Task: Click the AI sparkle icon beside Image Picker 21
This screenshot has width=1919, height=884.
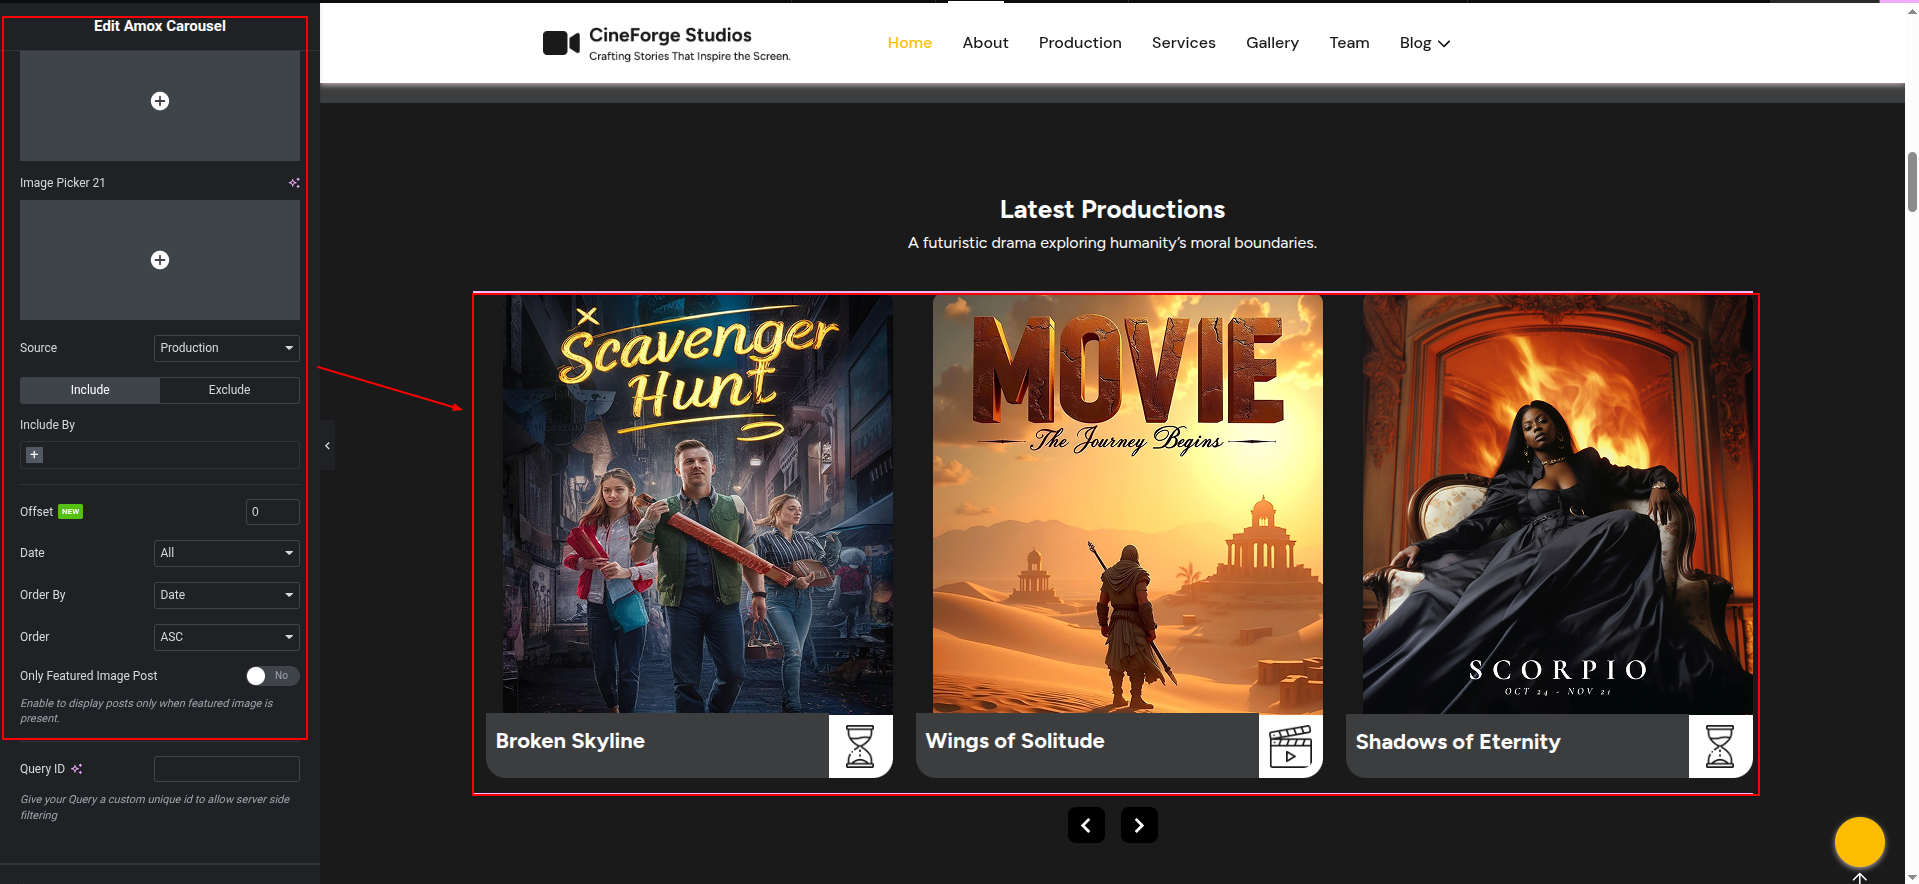Action: point(294,183)
